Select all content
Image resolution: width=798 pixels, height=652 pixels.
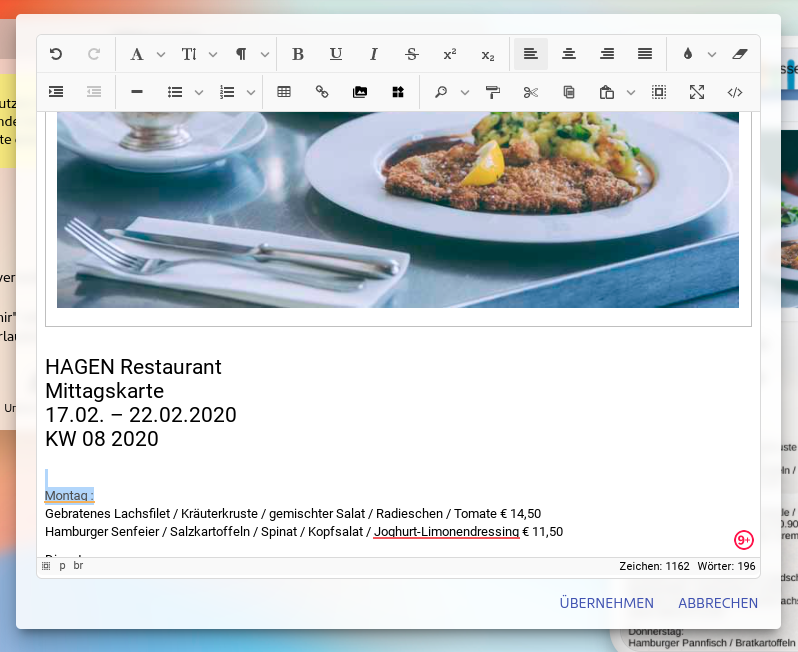pyautogui.click(x=659, y=92)
